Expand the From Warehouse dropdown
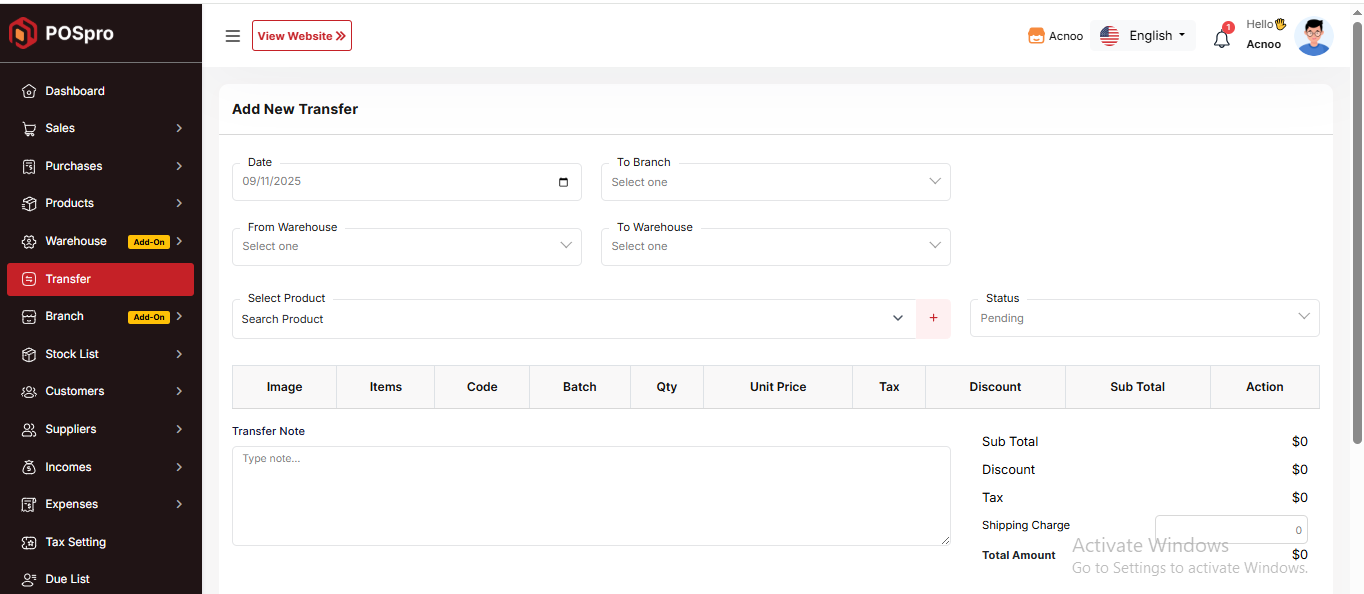The height and width of the screenshot is (594, 1364). pyautogui.click(x=406, y=246)
